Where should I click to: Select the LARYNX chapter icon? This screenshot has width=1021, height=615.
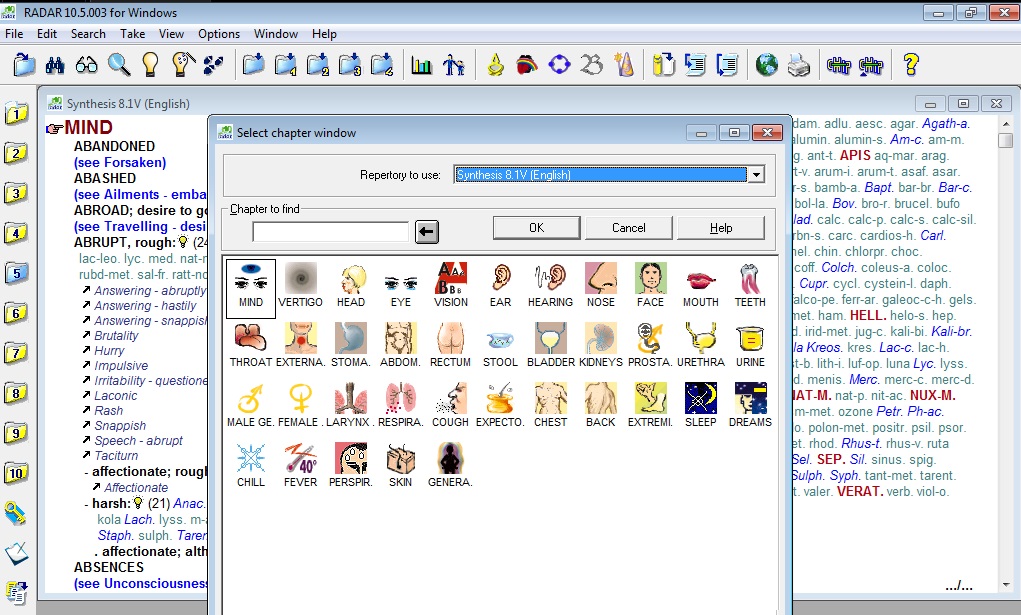pos(350,407)
